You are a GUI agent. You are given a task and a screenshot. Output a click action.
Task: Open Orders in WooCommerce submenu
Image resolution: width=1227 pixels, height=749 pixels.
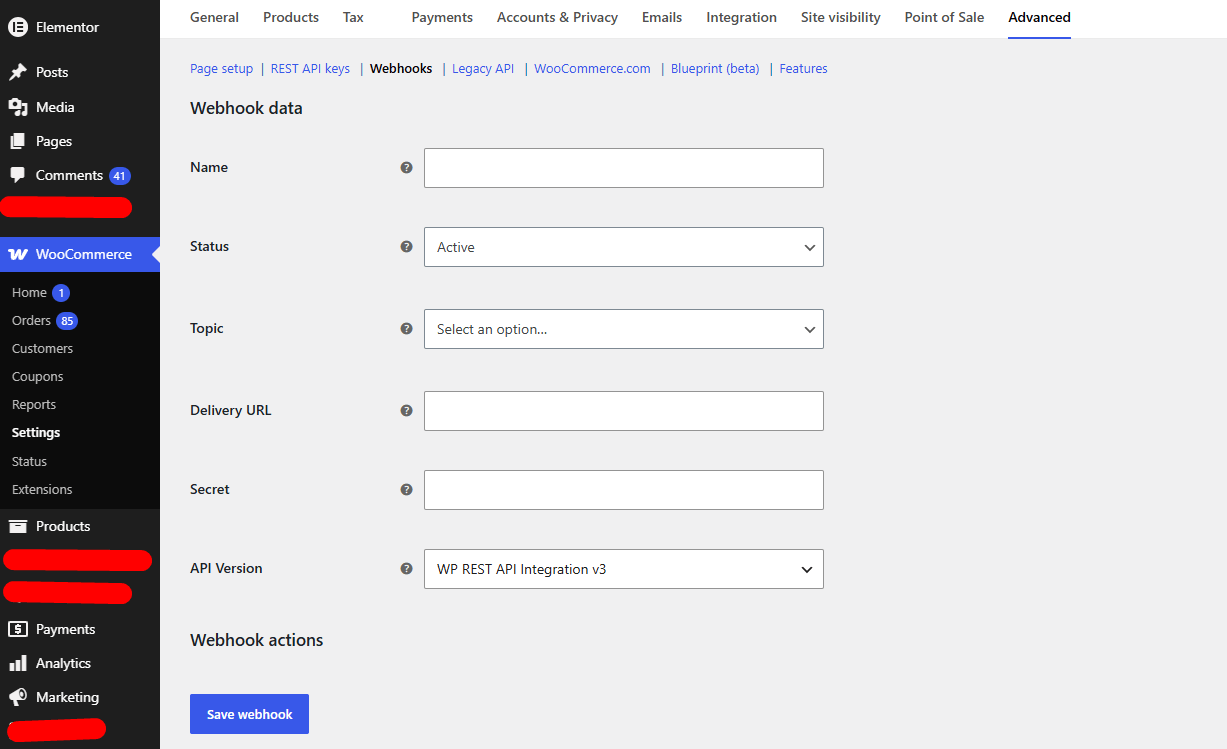pyautogui.click(x=31, y=321)
